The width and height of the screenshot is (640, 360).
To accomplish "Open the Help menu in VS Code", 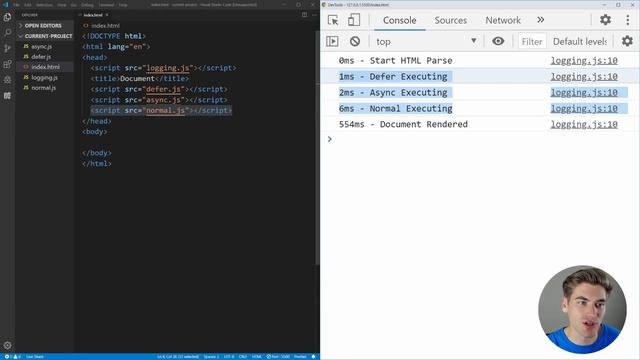I will (123, 5).
